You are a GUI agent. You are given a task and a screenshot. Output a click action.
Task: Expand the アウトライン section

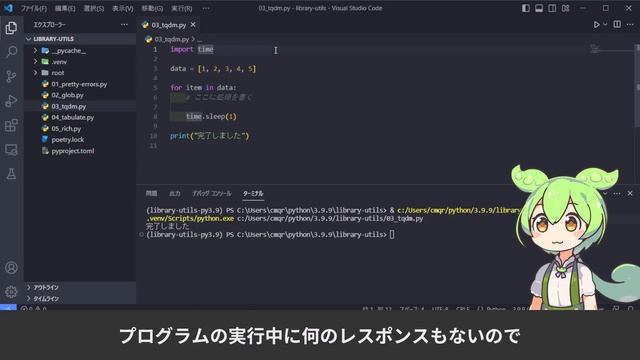(x=80, y=287)
